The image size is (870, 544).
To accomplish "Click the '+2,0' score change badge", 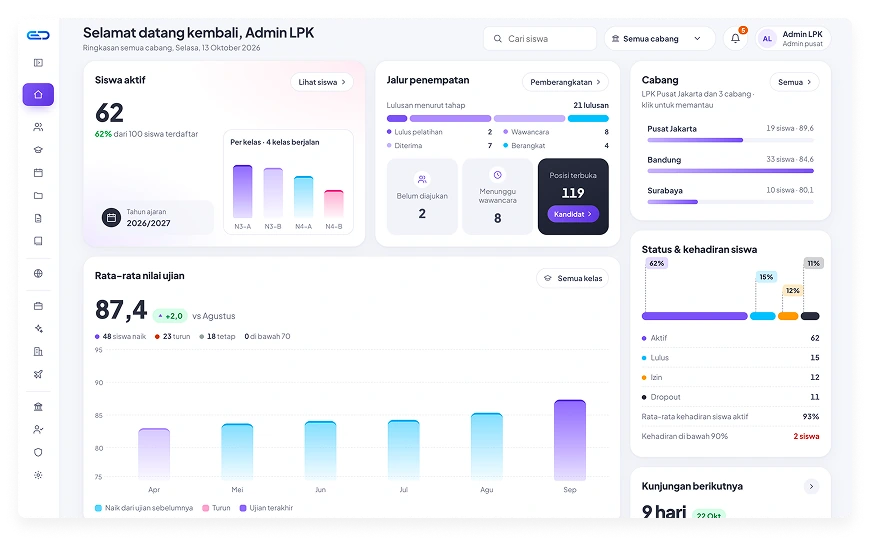I will point(170,316).
